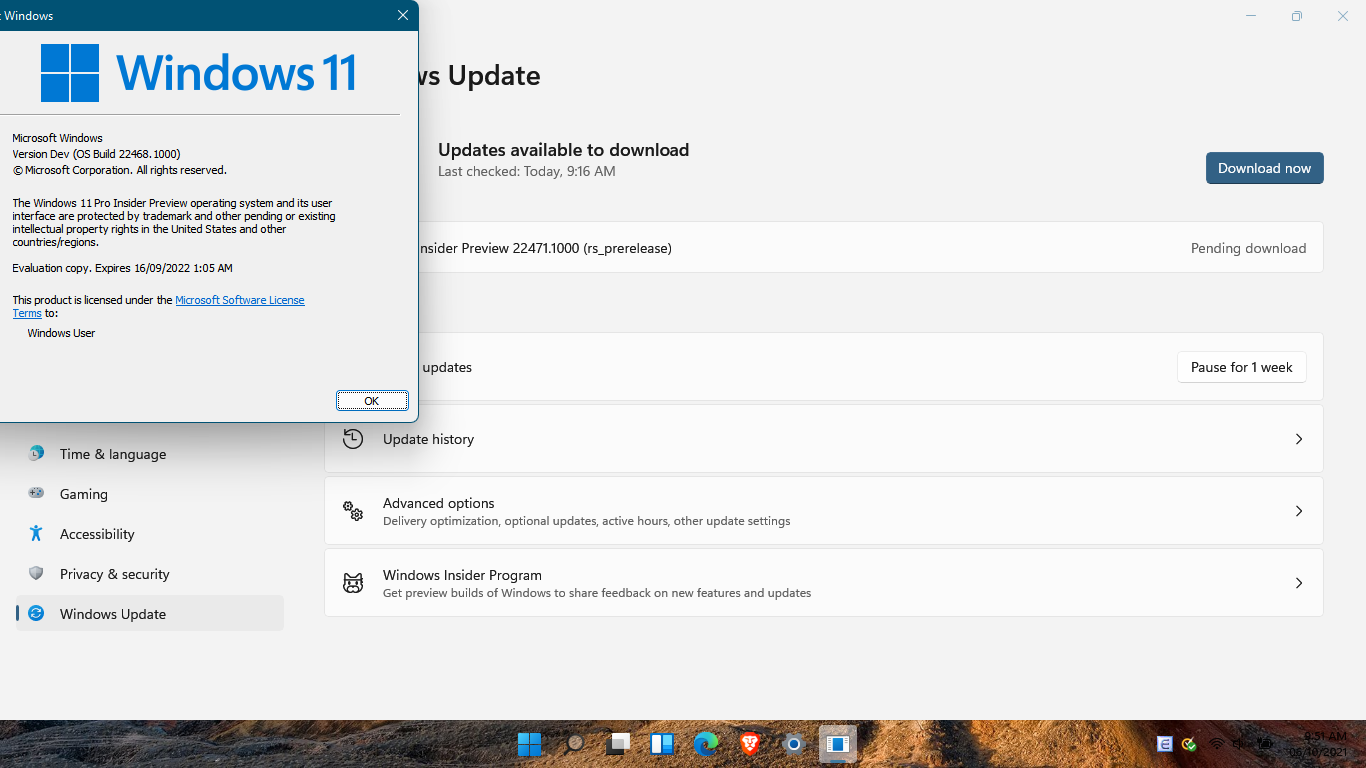1366x768 pixels.
Task: Open the Start menu from taskbar
Action: point(530,744)
